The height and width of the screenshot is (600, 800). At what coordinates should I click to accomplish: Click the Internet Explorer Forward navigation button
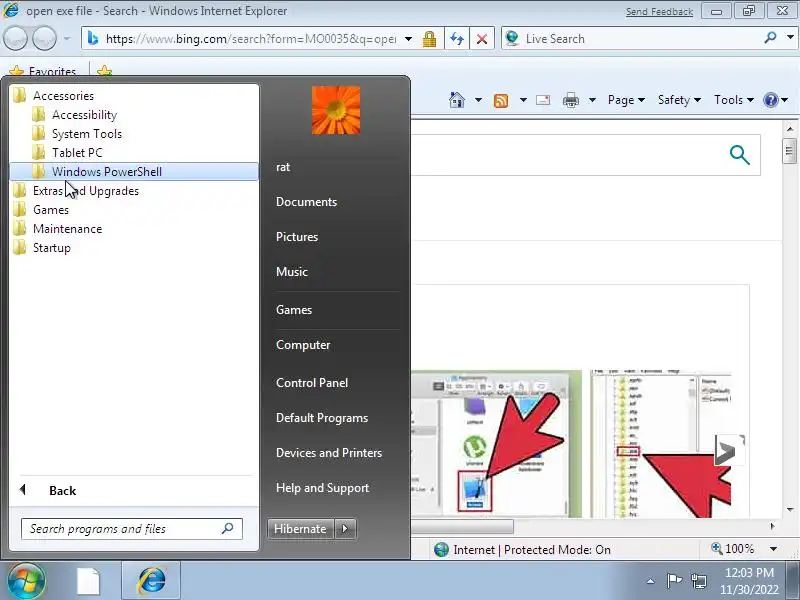(44, 38)
